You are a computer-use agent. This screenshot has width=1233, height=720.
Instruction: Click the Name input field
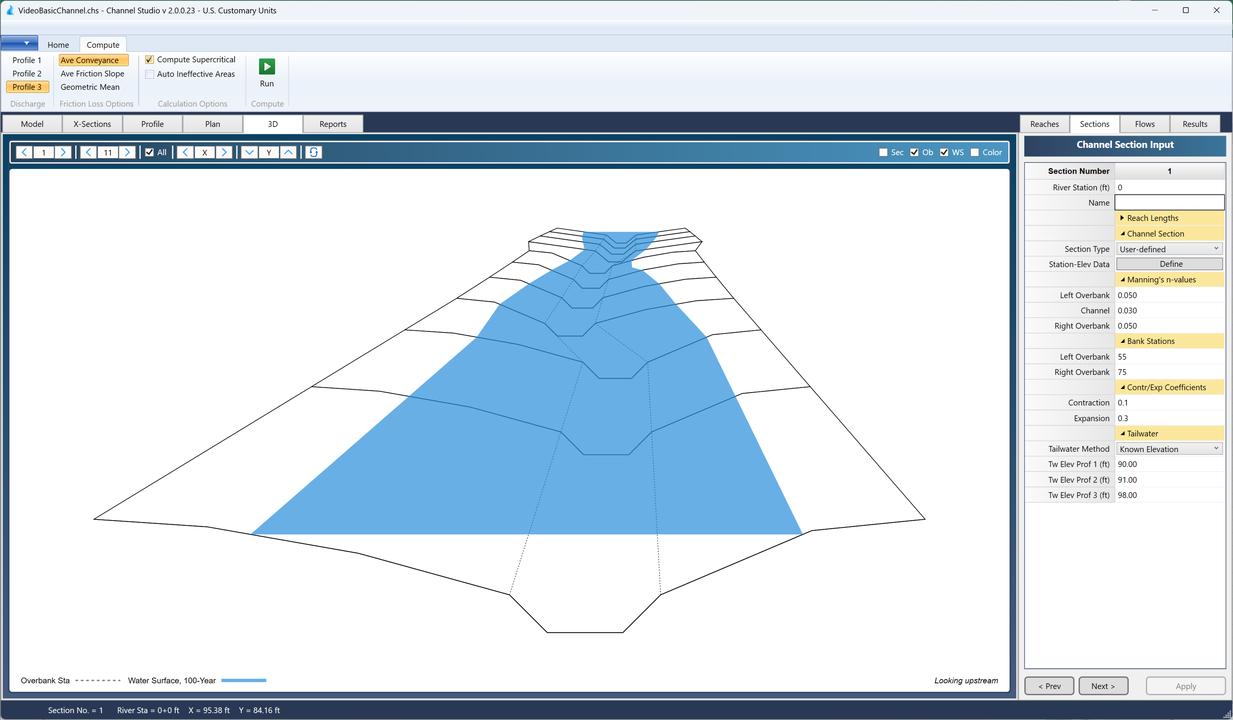tap(1169, 202)
